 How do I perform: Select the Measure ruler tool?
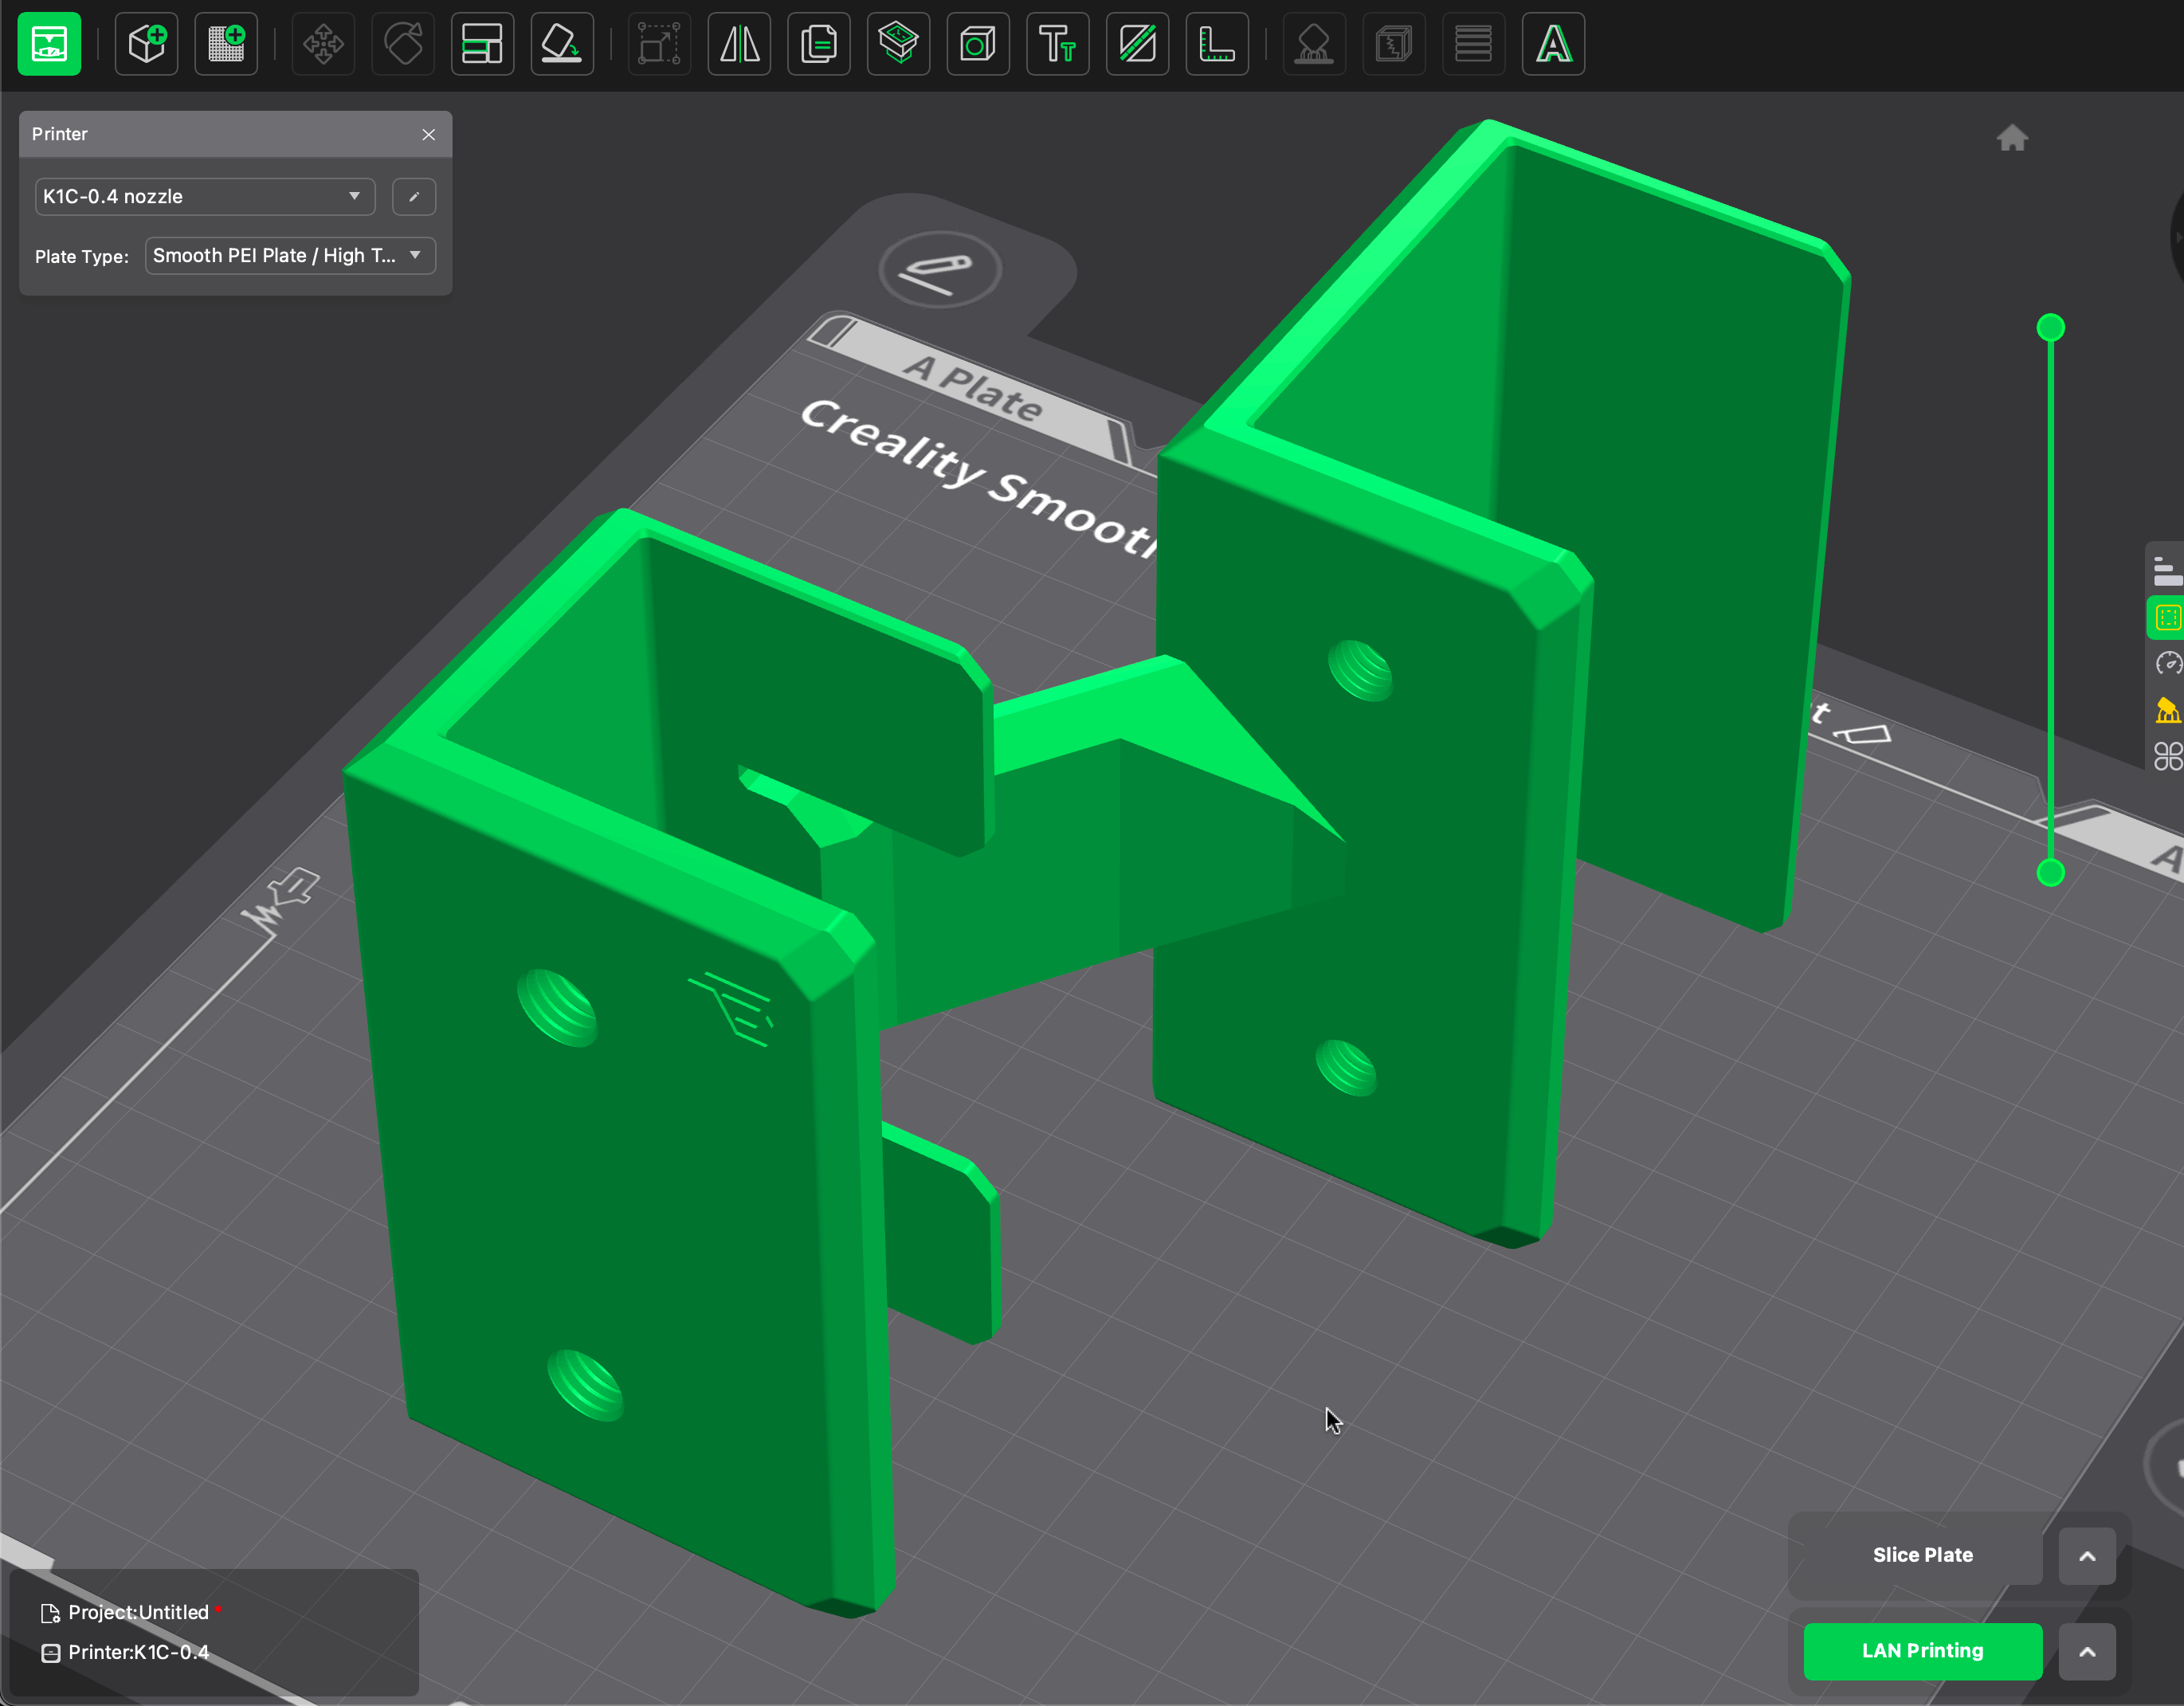point(1217,44)
